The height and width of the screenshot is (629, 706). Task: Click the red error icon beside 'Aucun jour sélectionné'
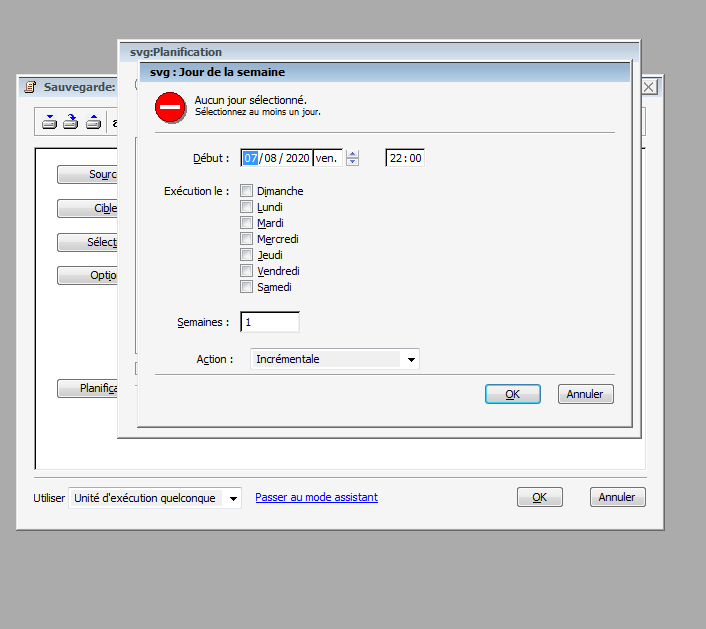click(x=170, y=106)
